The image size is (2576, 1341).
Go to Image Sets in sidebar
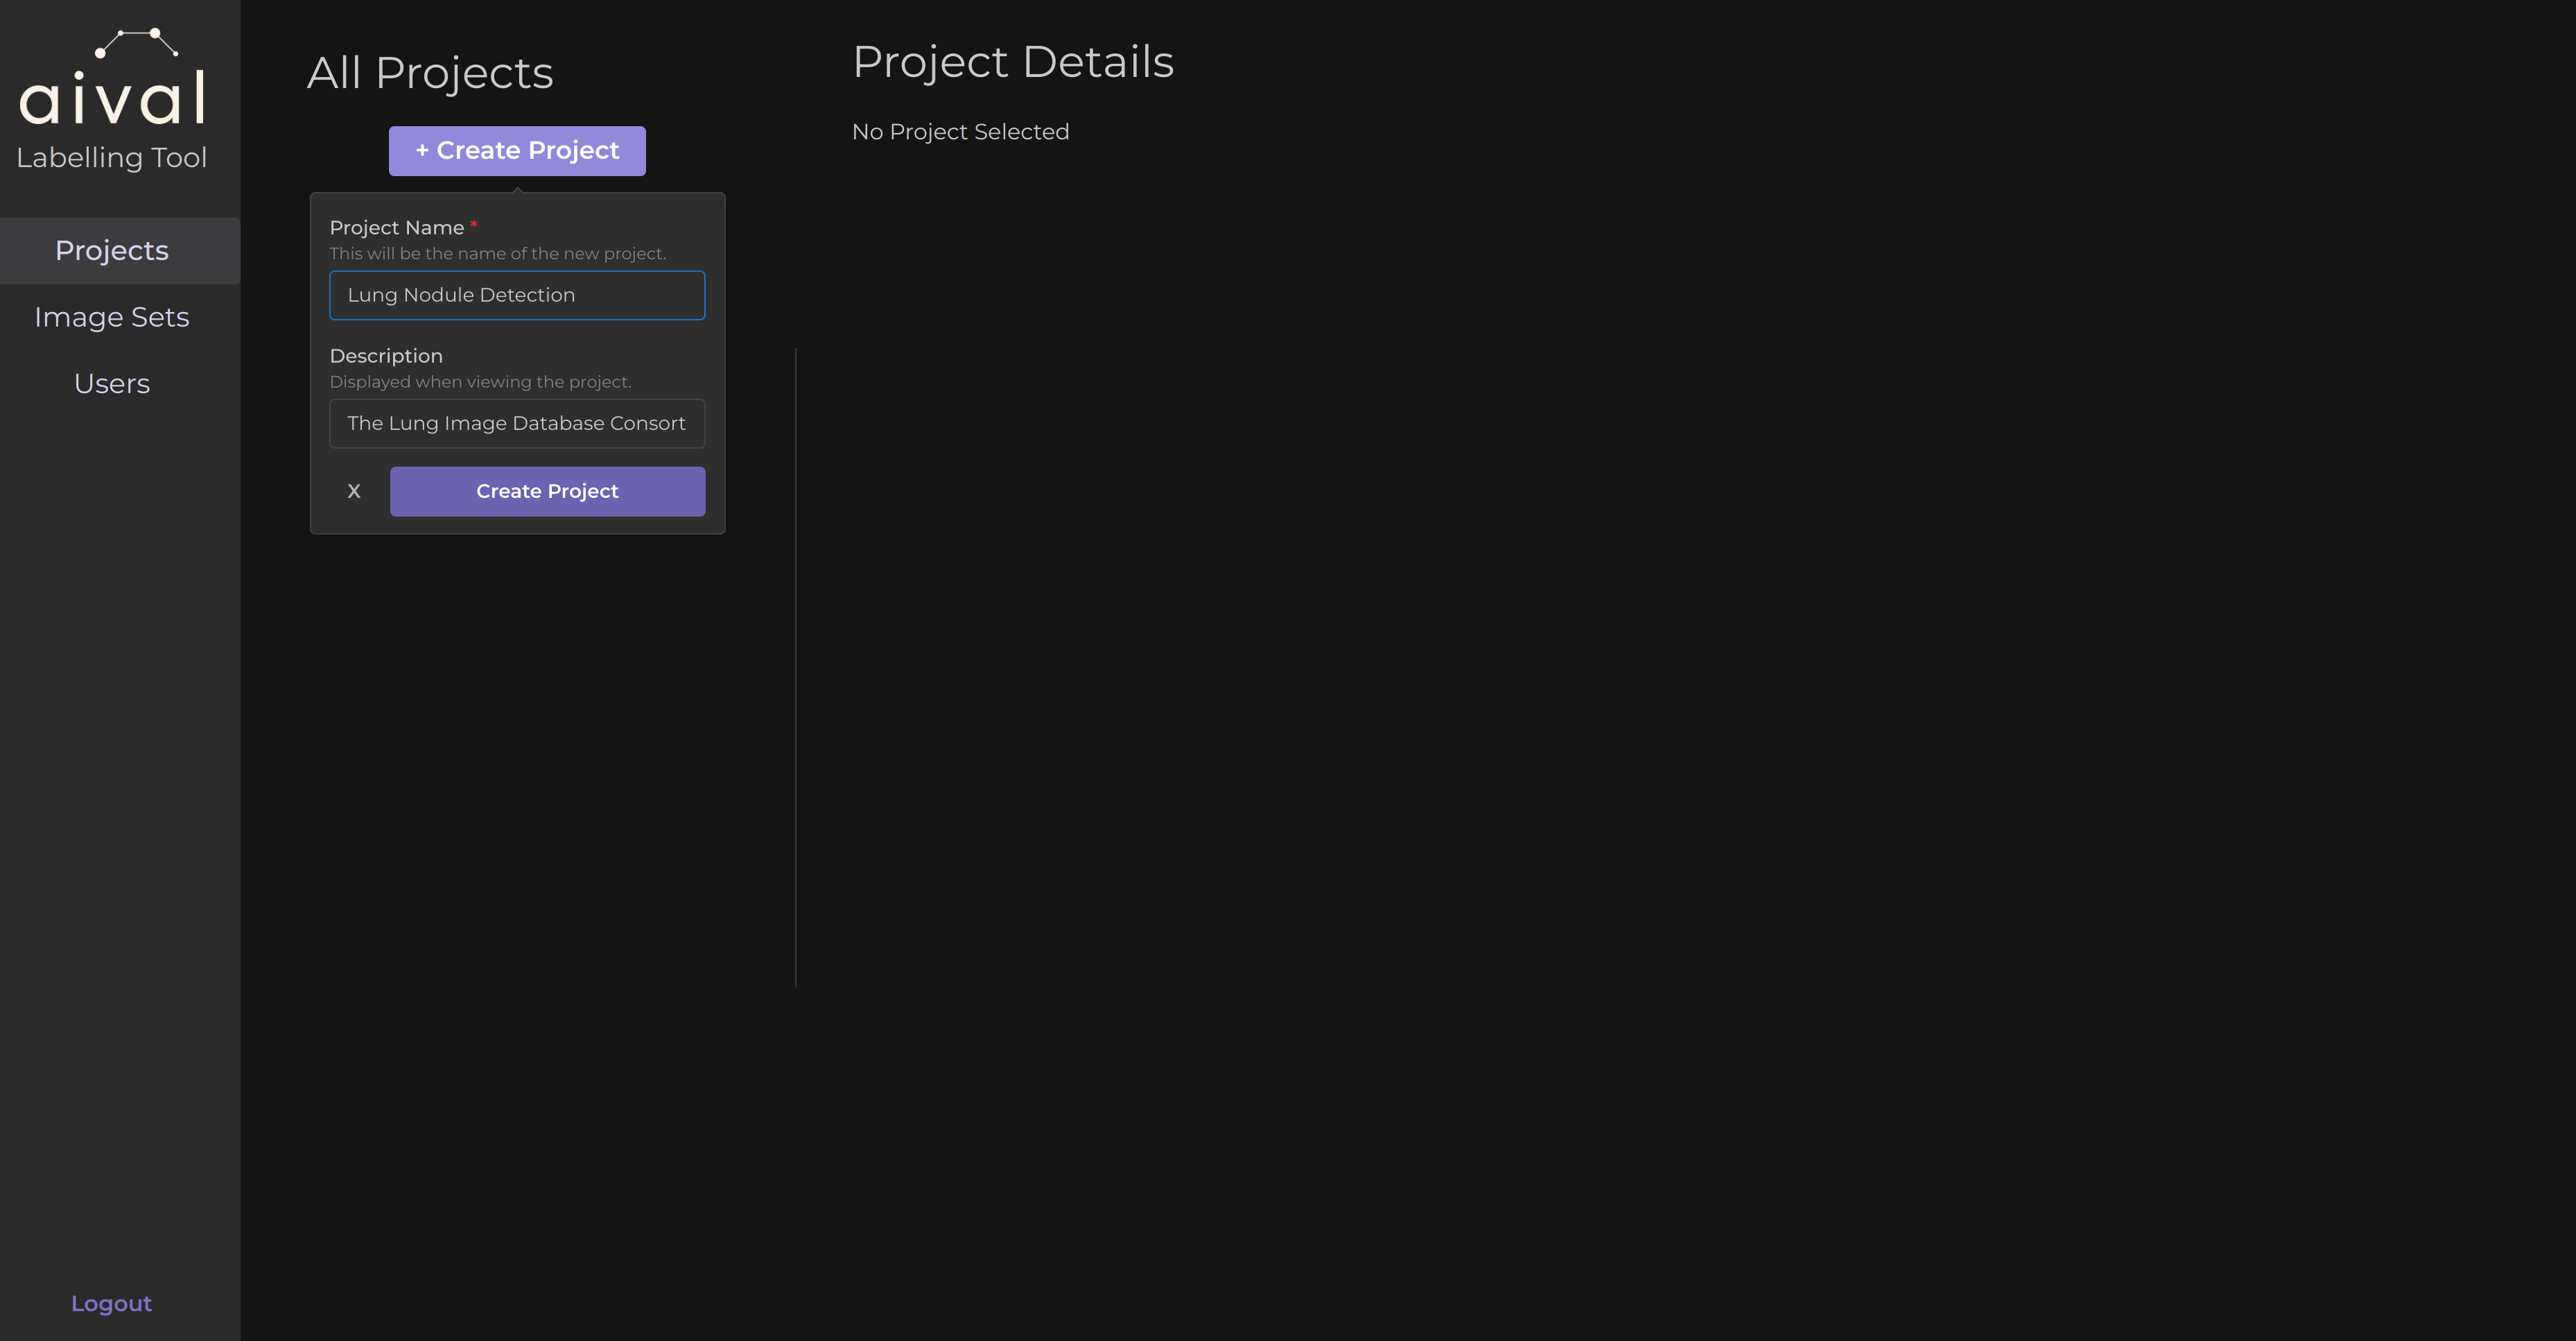click(112, 317)
